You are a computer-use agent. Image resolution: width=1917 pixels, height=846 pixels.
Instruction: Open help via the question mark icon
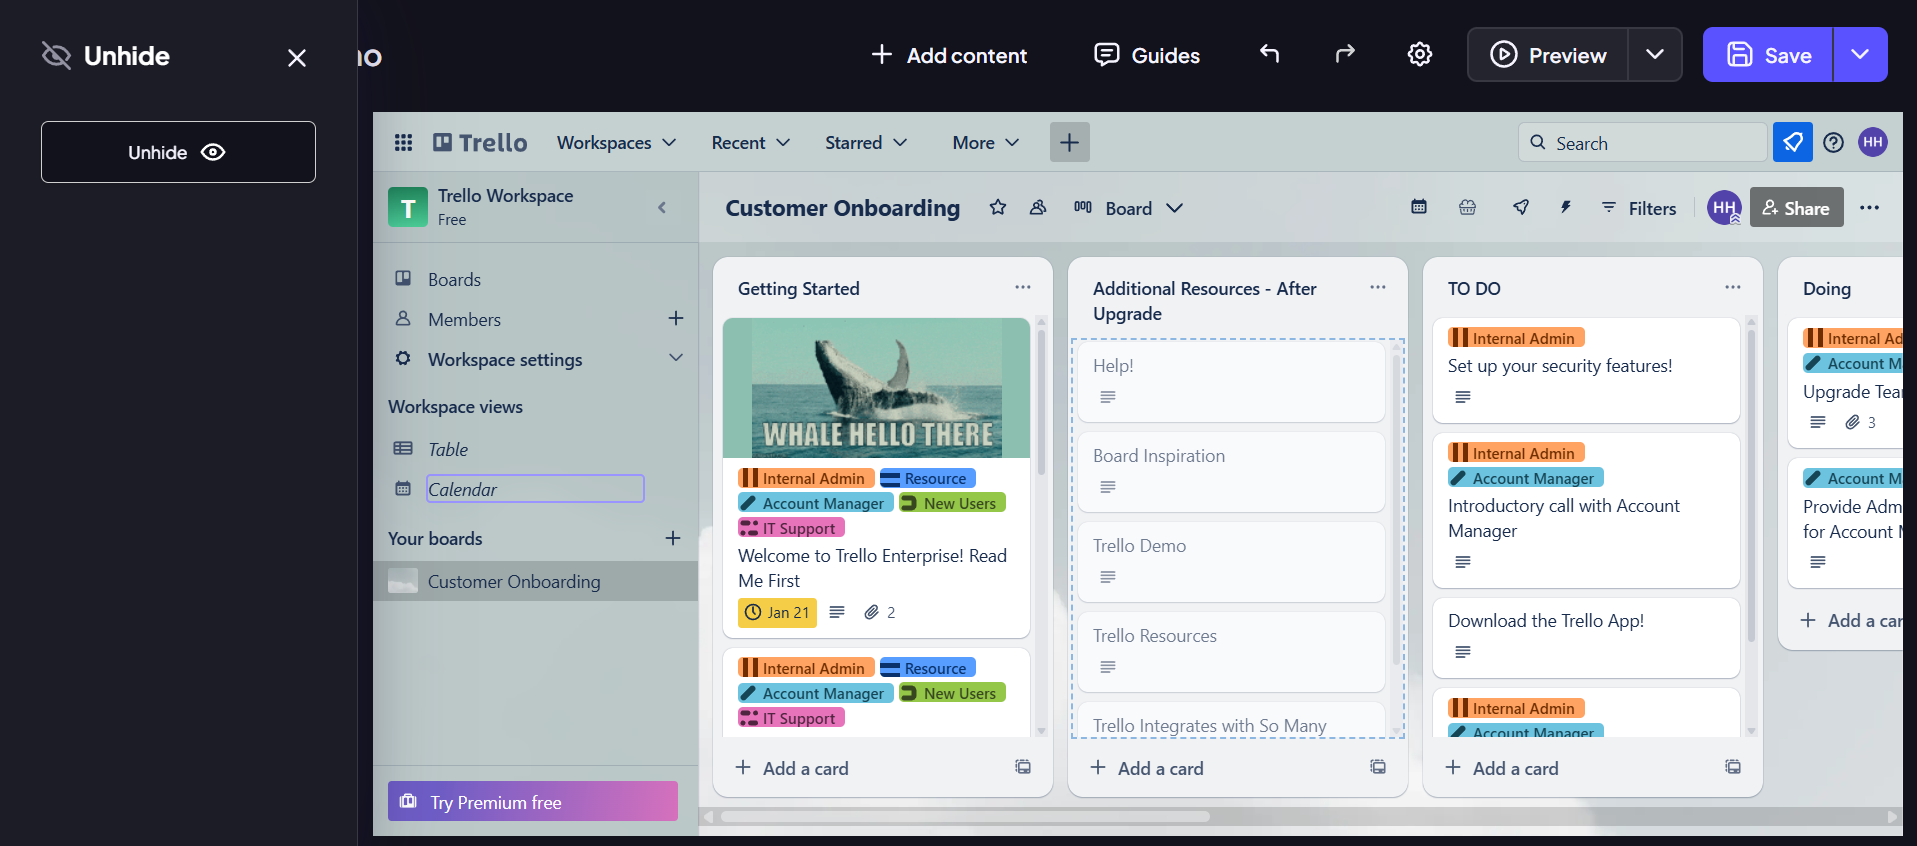pos(1833,142)
